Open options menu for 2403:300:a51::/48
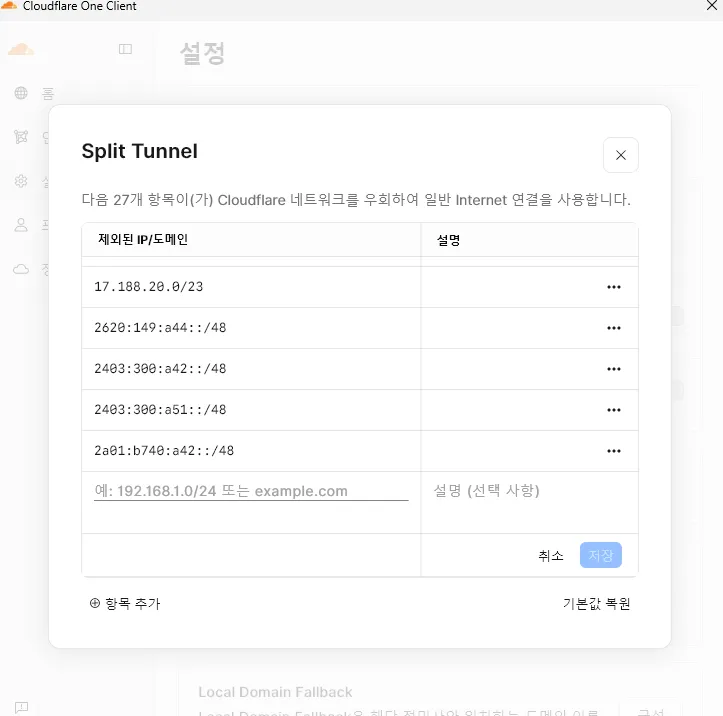 (614, 410)
